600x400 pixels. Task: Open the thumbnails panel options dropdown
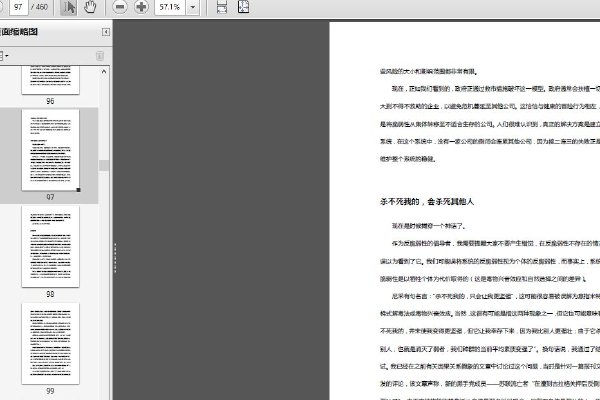click(x=3, y=56)
